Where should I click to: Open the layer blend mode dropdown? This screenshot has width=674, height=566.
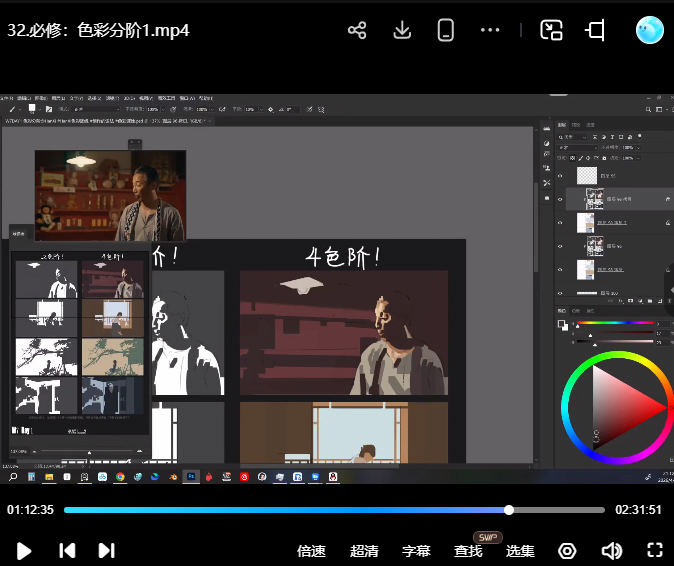pyautogui.click(x=578, y=147)
